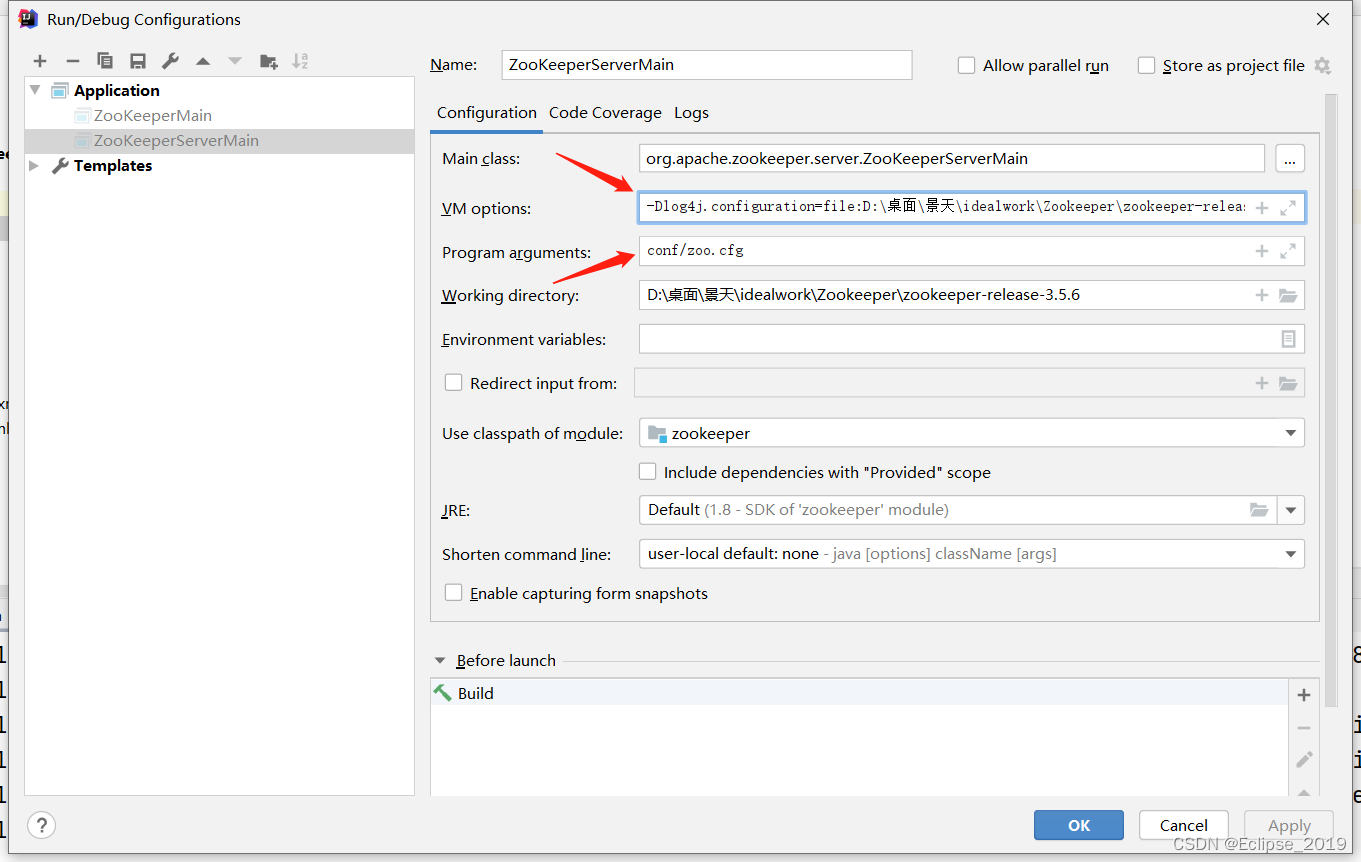Click the OK button
Viewport: 1361px width, 862px height.
pyautogui.click(x=1079, y=825)
